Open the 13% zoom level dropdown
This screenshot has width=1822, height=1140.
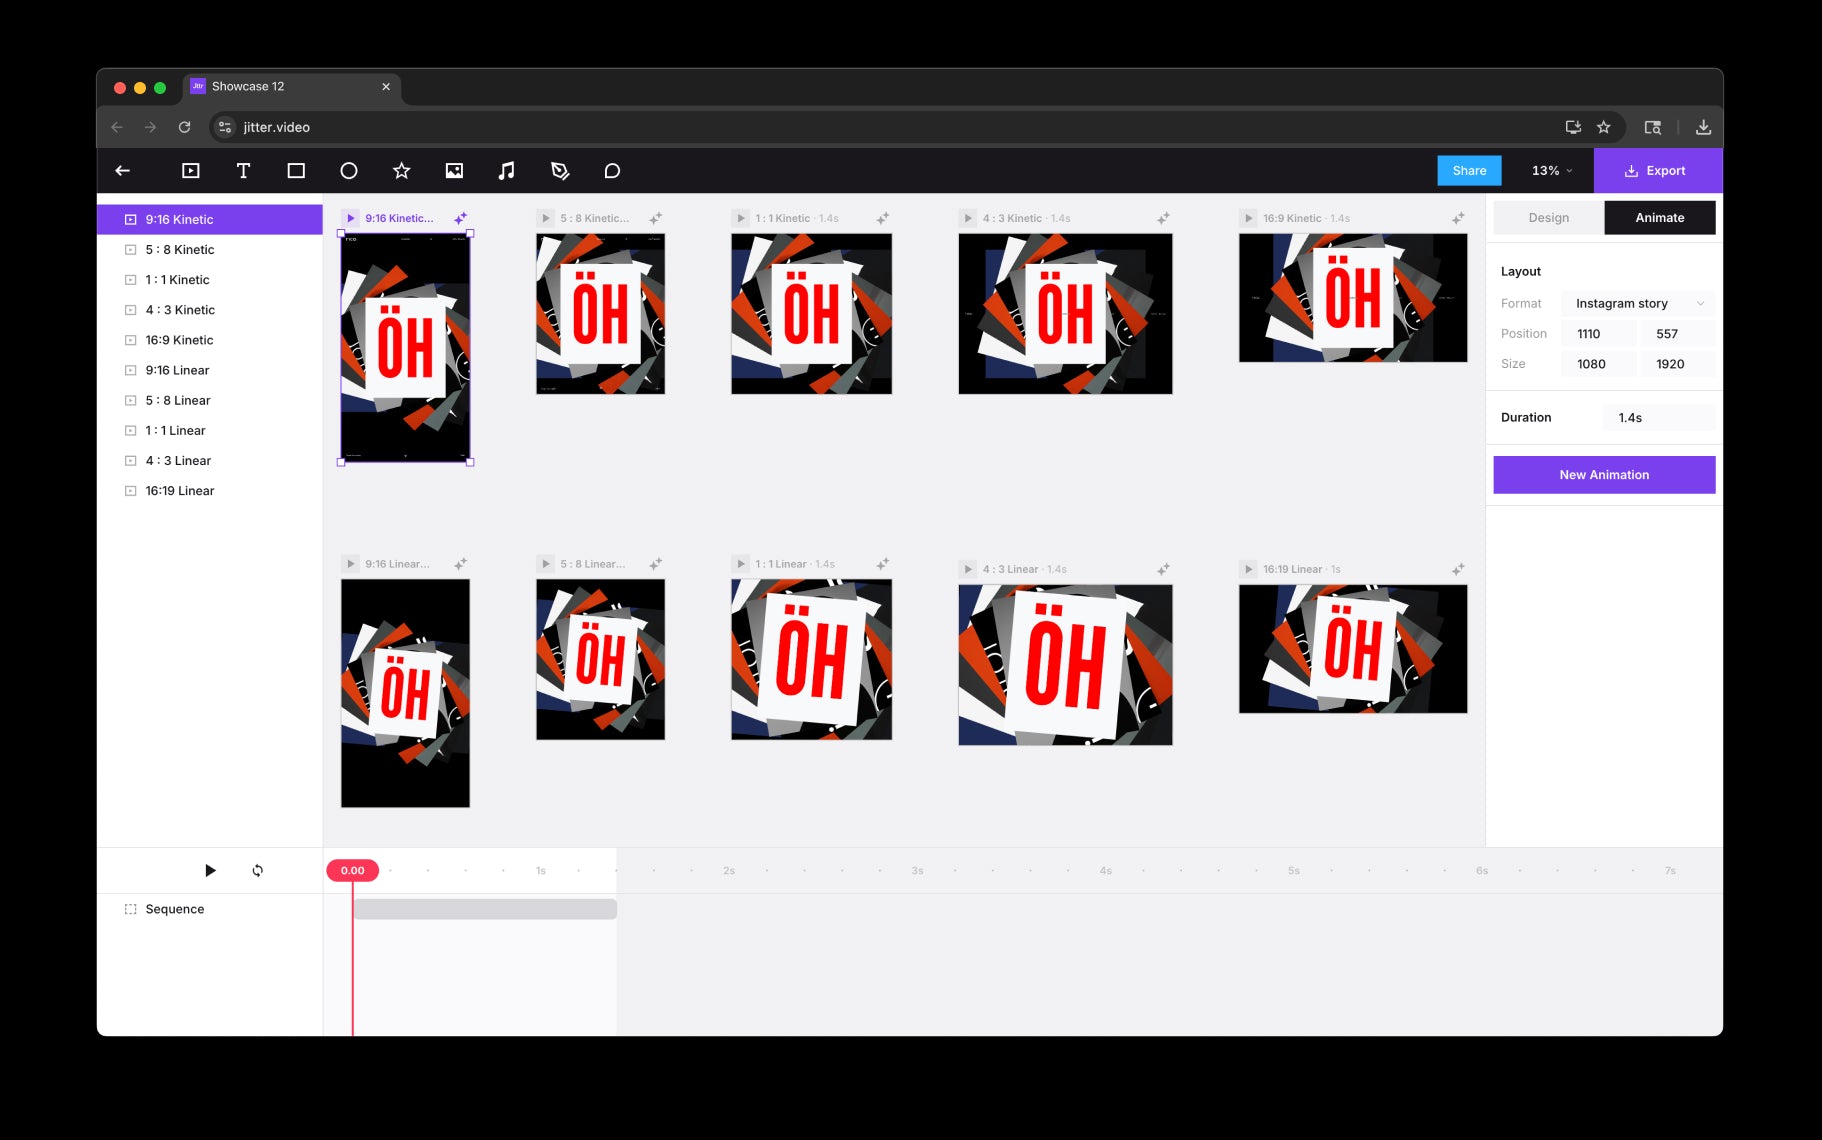(1551, 171)
